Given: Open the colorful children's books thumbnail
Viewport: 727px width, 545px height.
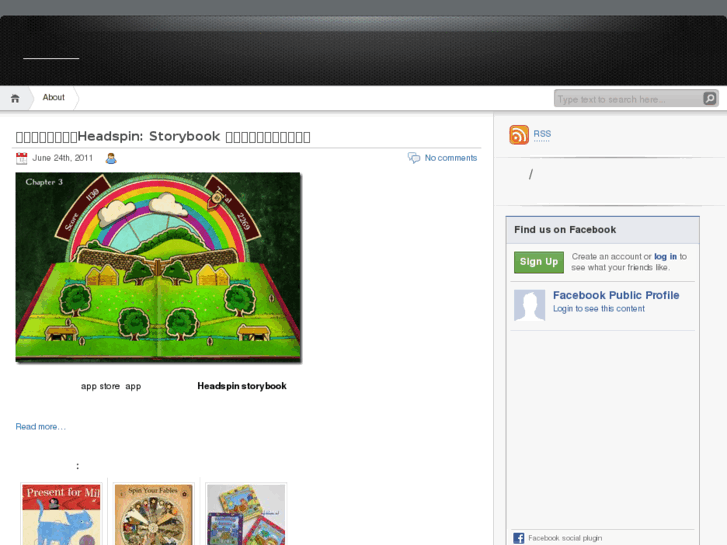Looking at the screenshot, I should coord(246,514).
